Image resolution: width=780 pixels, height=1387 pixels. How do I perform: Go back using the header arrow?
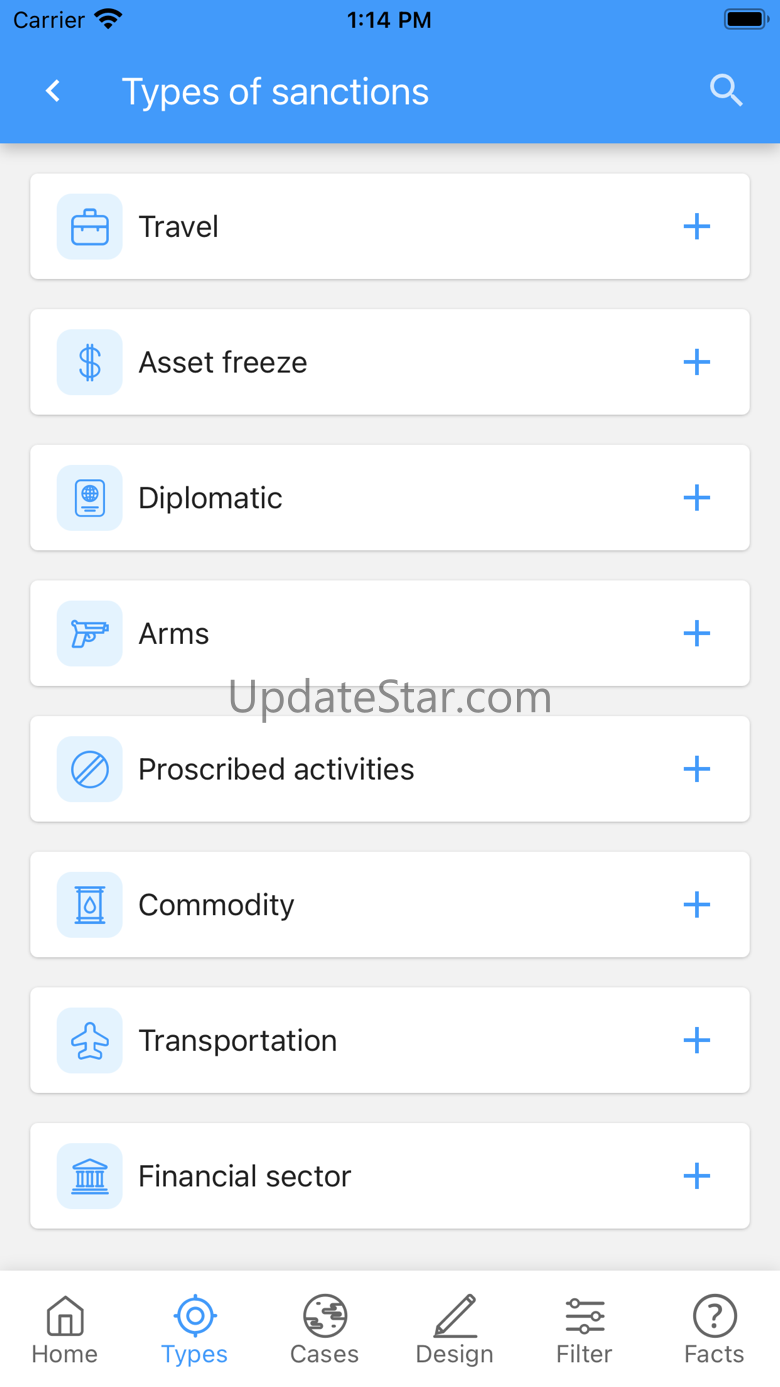coord(54,91)
